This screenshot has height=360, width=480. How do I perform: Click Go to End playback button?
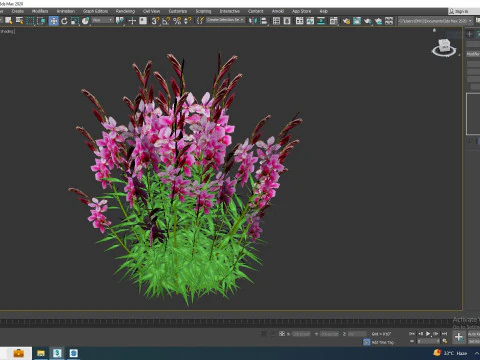tap(444, 333)
